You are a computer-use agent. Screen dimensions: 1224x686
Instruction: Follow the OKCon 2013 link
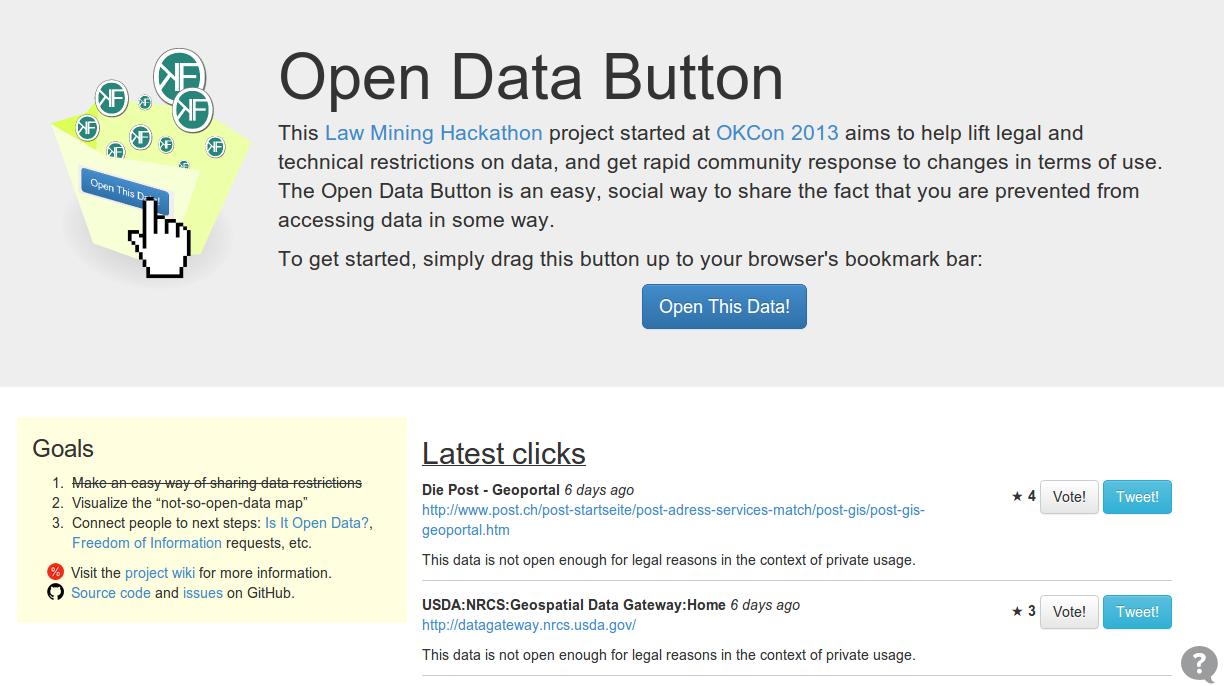(777, 133)
